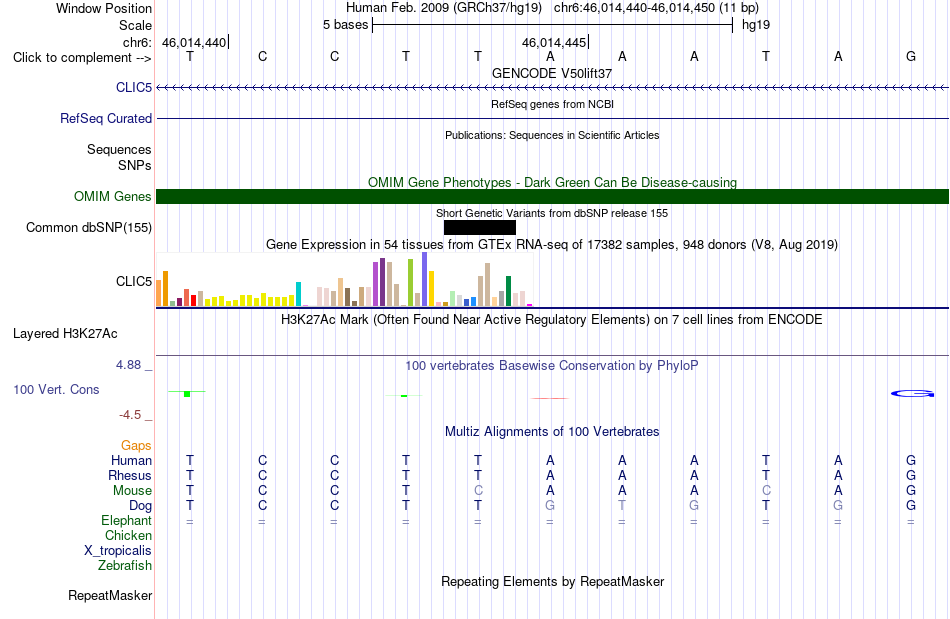Select the Elephant alignment row label
This screenshot has width=950, height=619.
127,520
